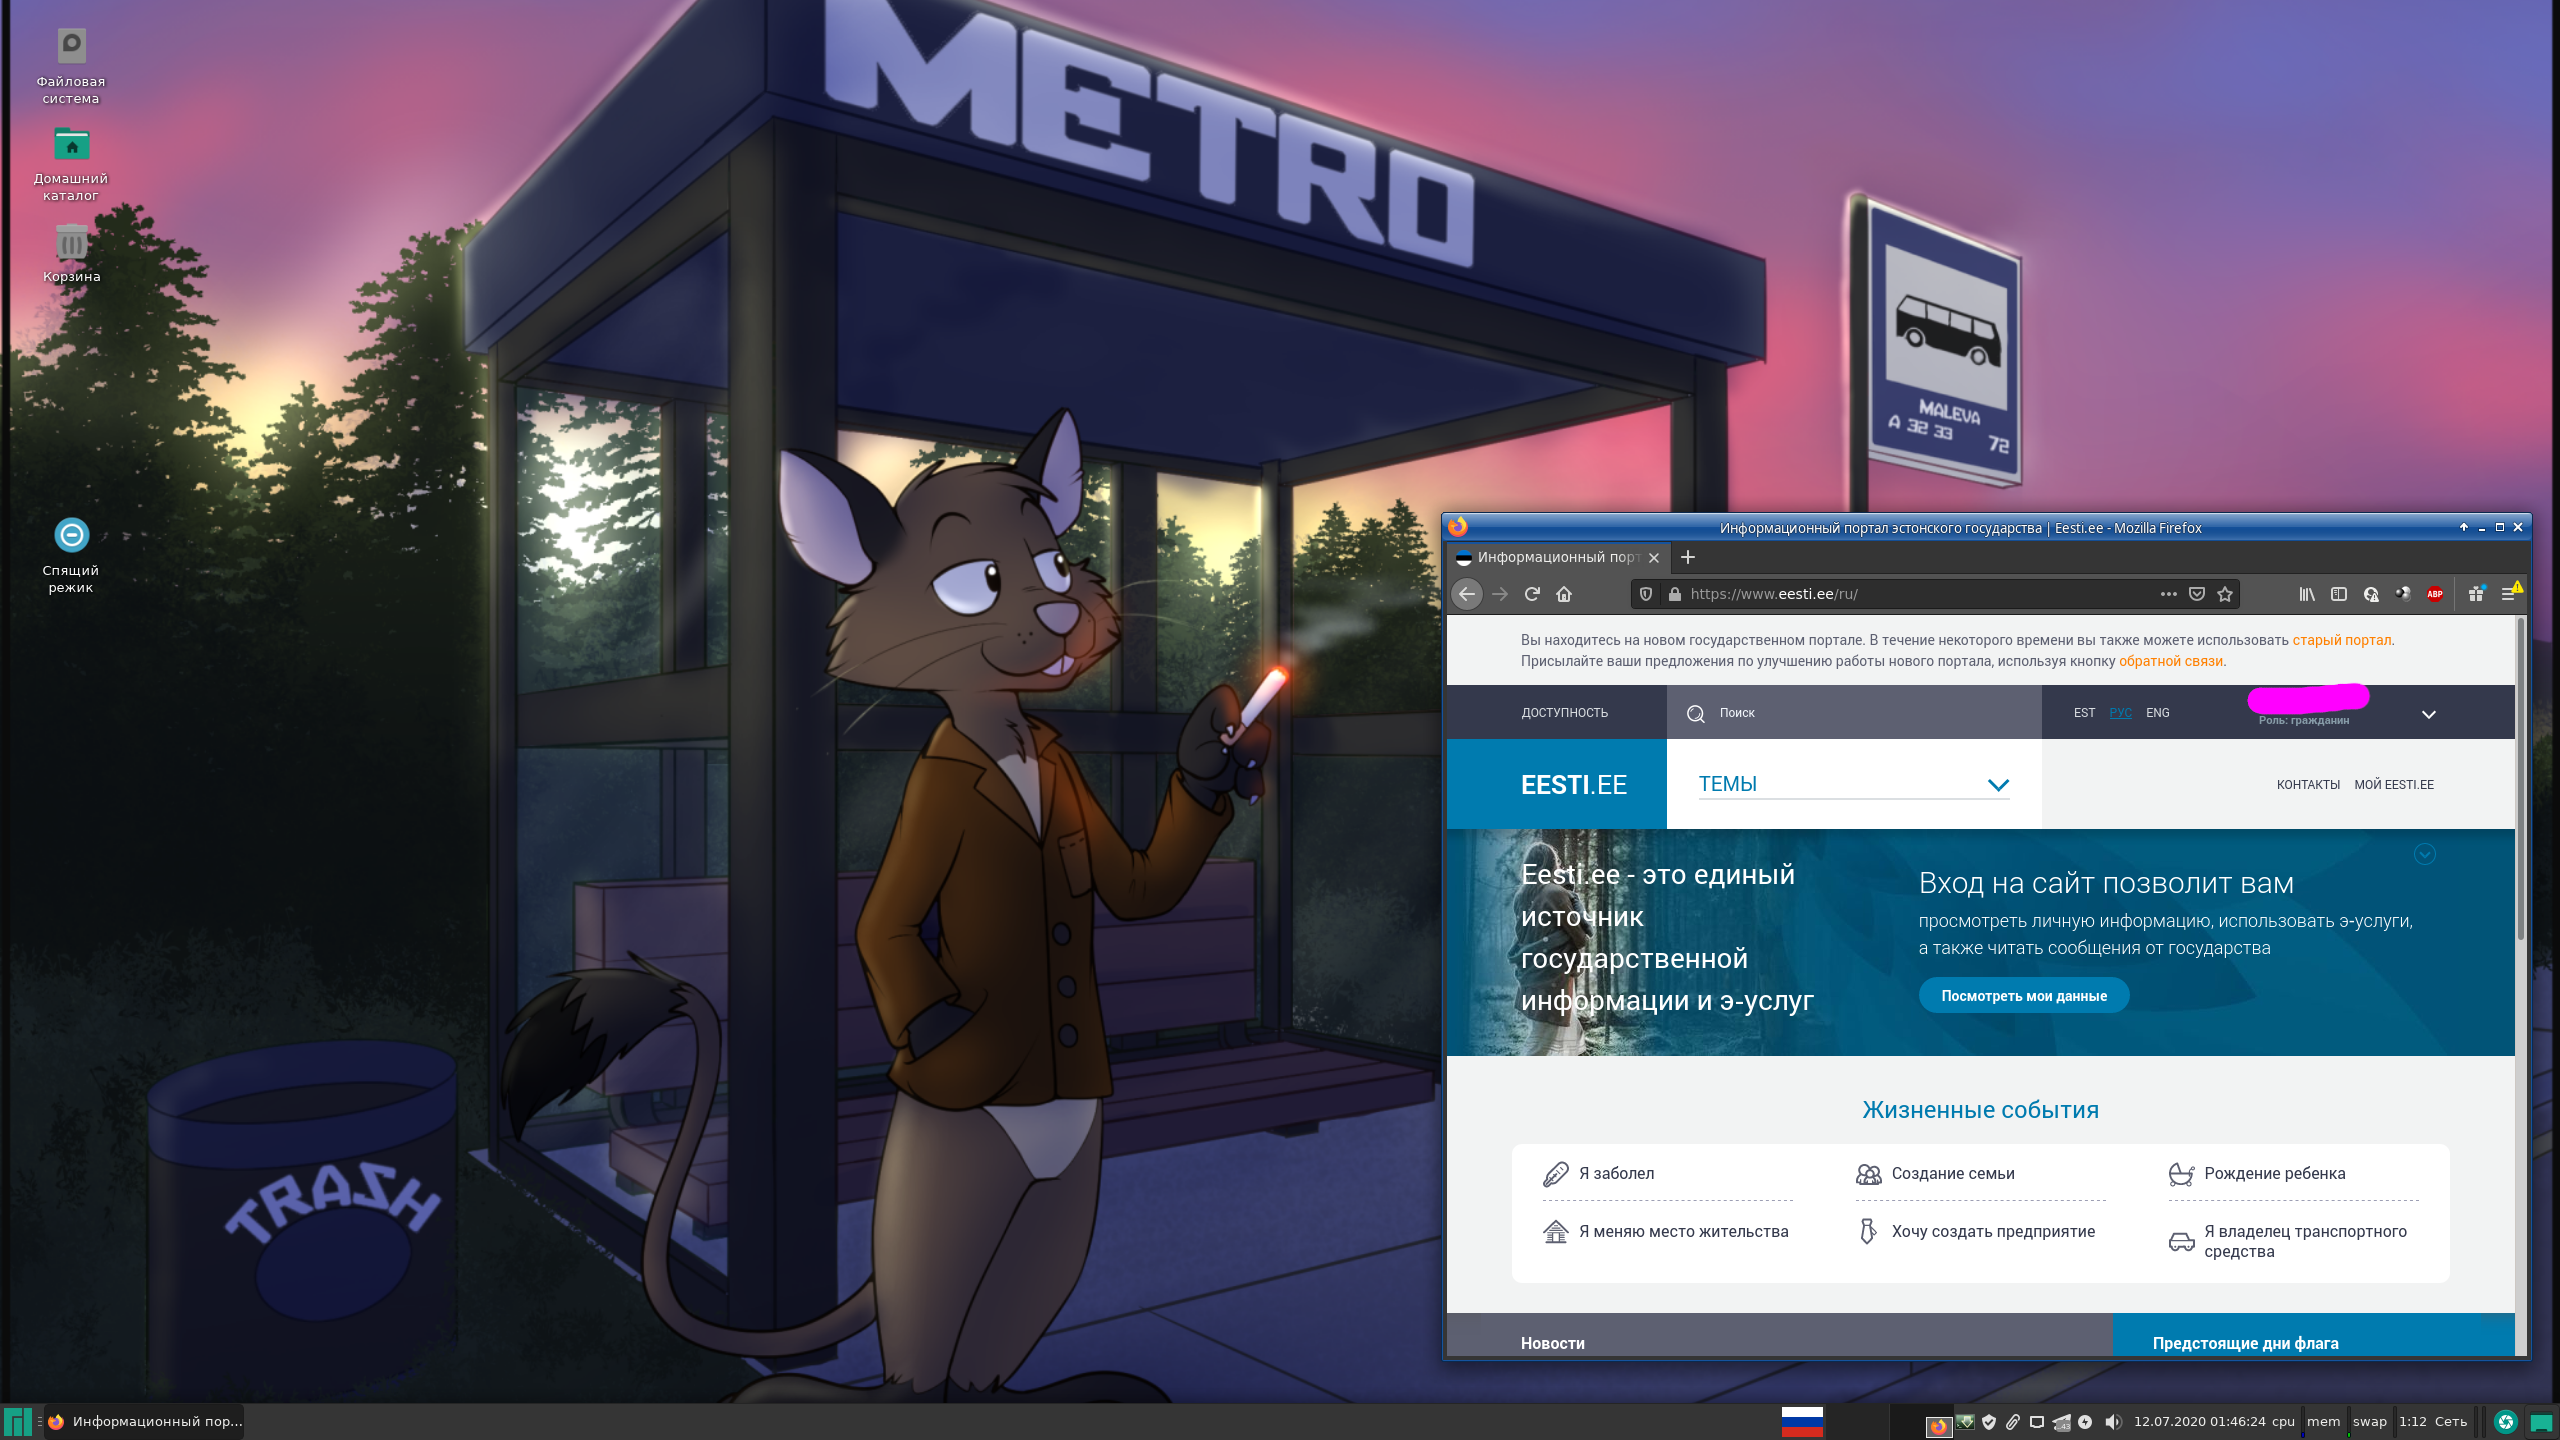Expand the user role dropdown chevron
This screenshot has width=2560, height=1440.
[x=2429, y=714]
